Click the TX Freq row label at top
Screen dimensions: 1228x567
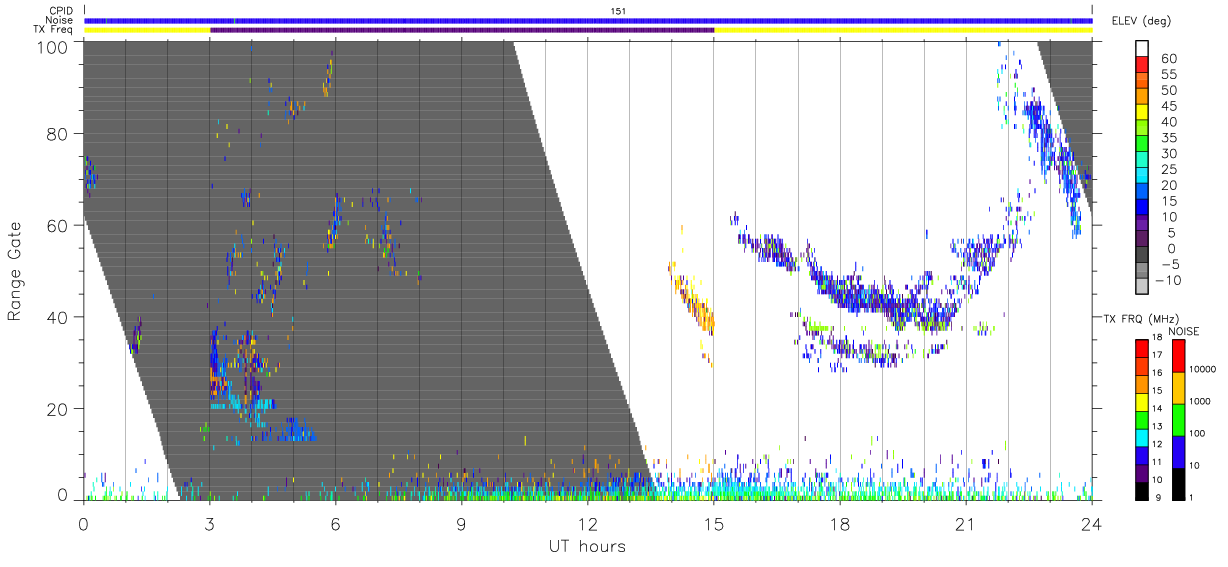tap(55, 29)
